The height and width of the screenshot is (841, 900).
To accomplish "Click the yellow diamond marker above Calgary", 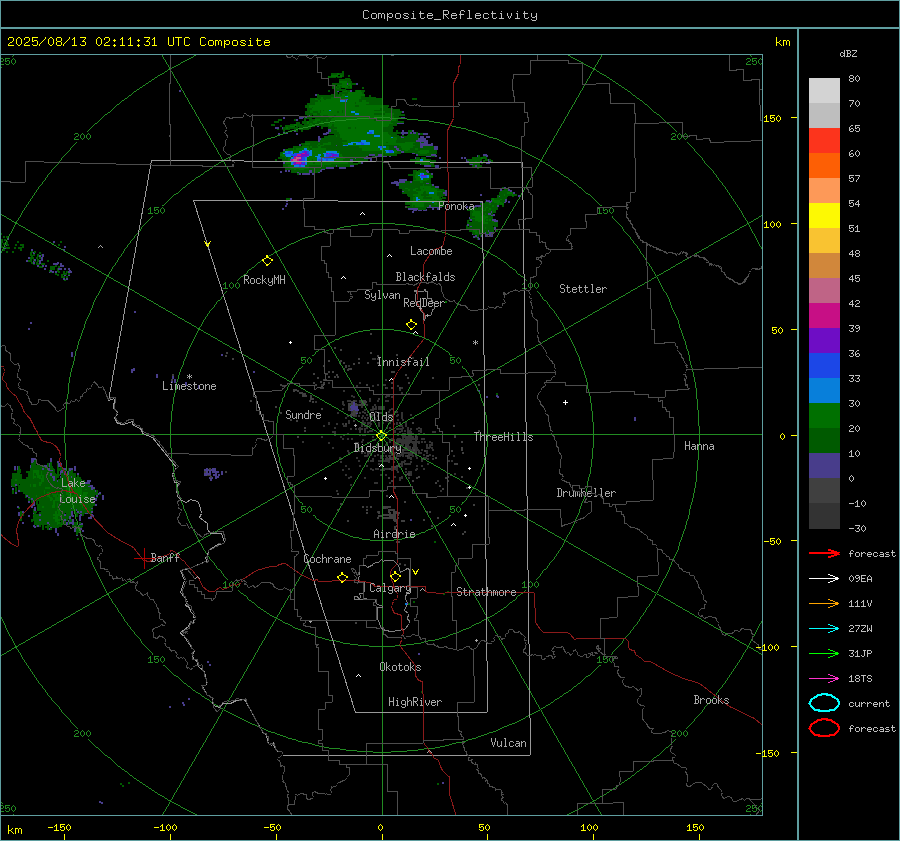I will (x=395, y=576).
